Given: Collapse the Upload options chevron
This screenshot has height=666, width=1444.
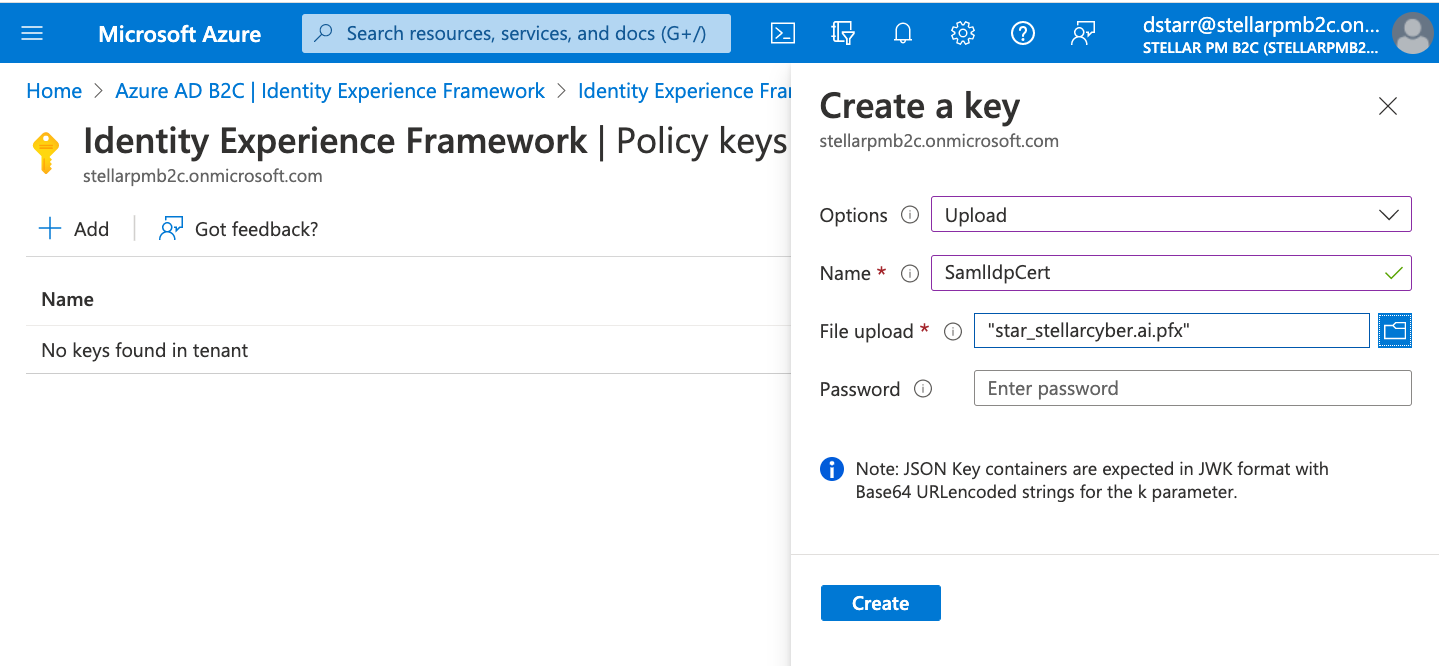Looking at the screenshot, I should pyautogui.click(x=1388, y=214).
